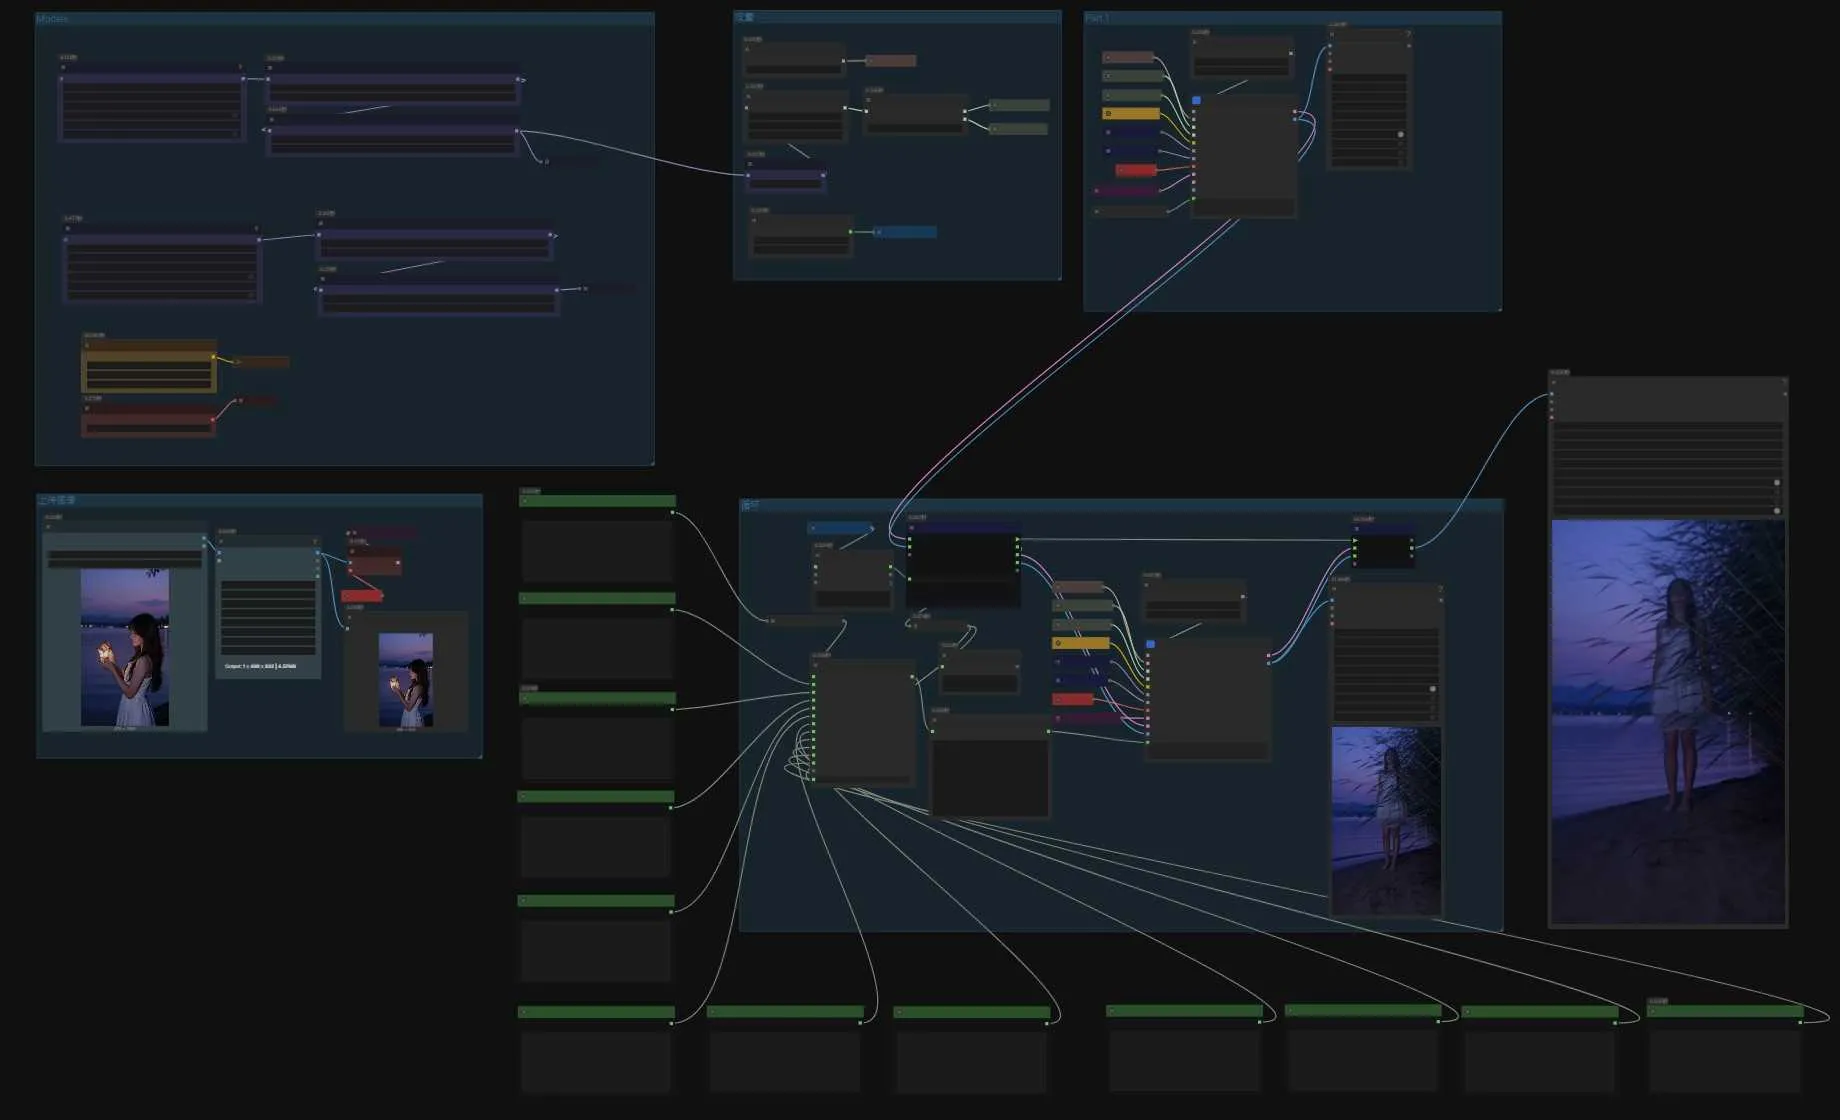This screenshot has width=1840, height=1120.
Task: Collapse the top-left purple node in Models group
Action: [x=63, y=67]
